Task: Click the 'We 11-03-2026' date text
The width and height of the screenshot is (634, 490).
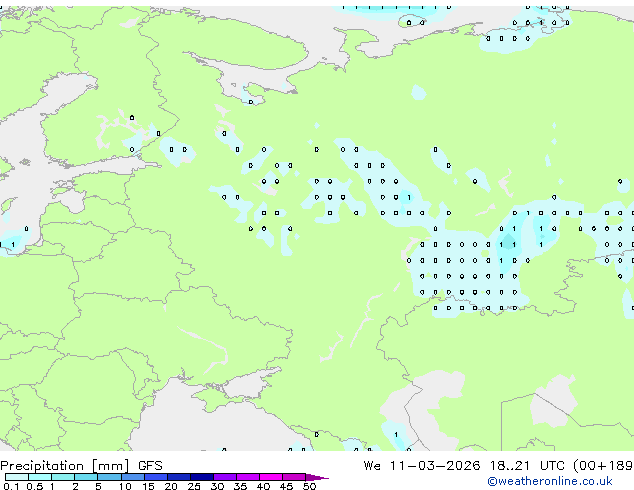Action: click(x=422, y=466)
